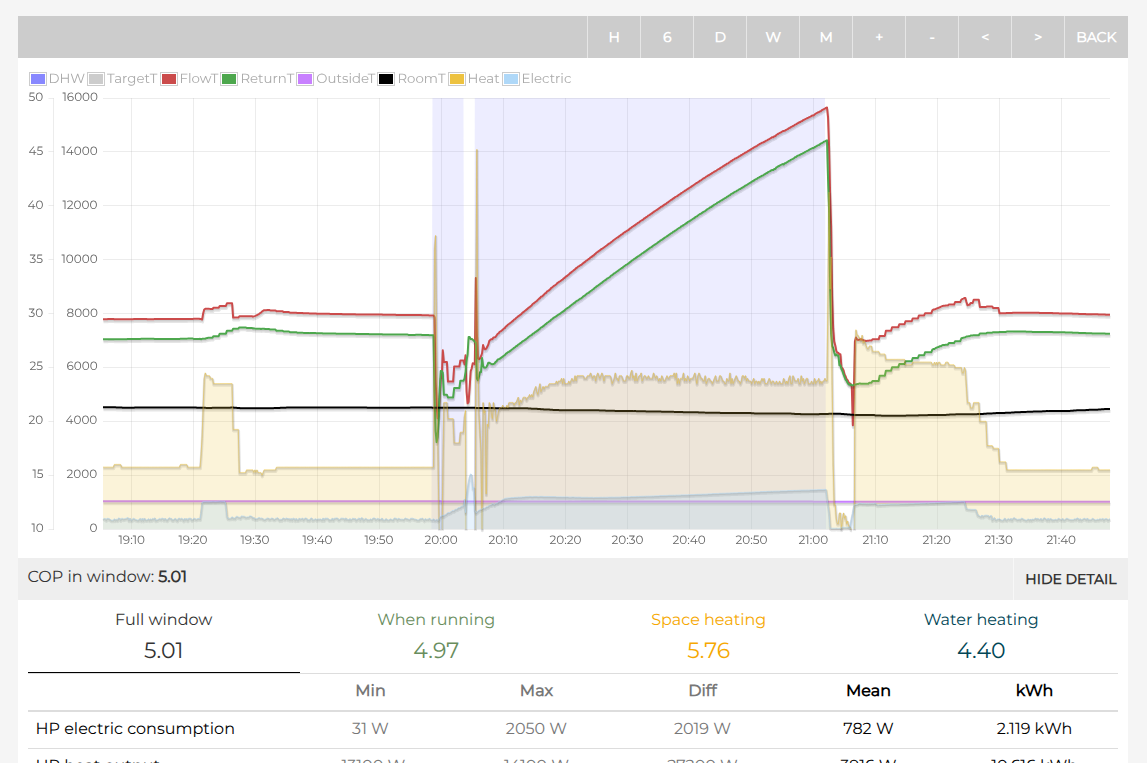Image resolution: width=1147 pixels, height=763 pixels.
Task: Select the 6 hour range button
Action: (x=667, y=37)
